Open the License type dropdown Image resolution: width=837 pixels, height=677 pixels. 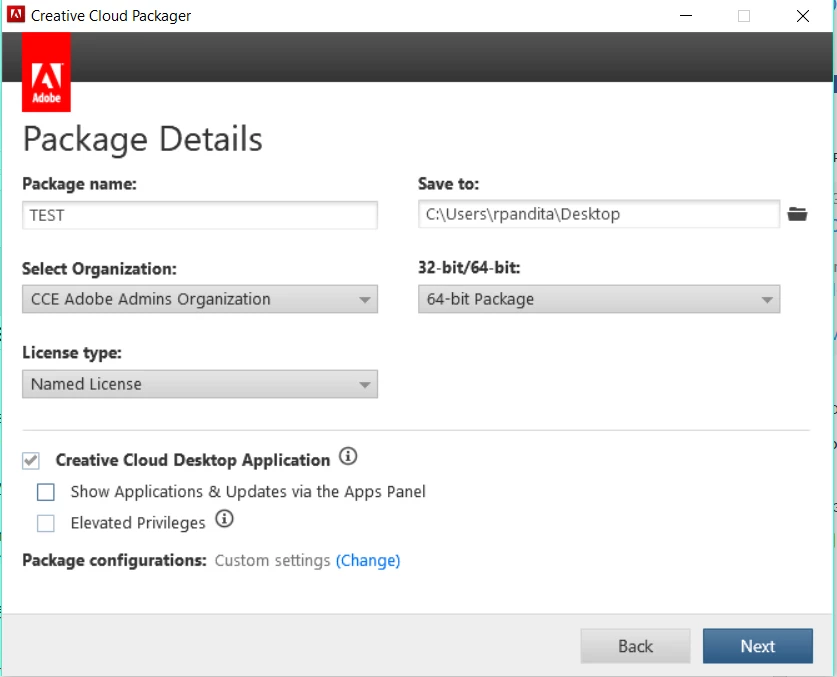pos(200,384)
